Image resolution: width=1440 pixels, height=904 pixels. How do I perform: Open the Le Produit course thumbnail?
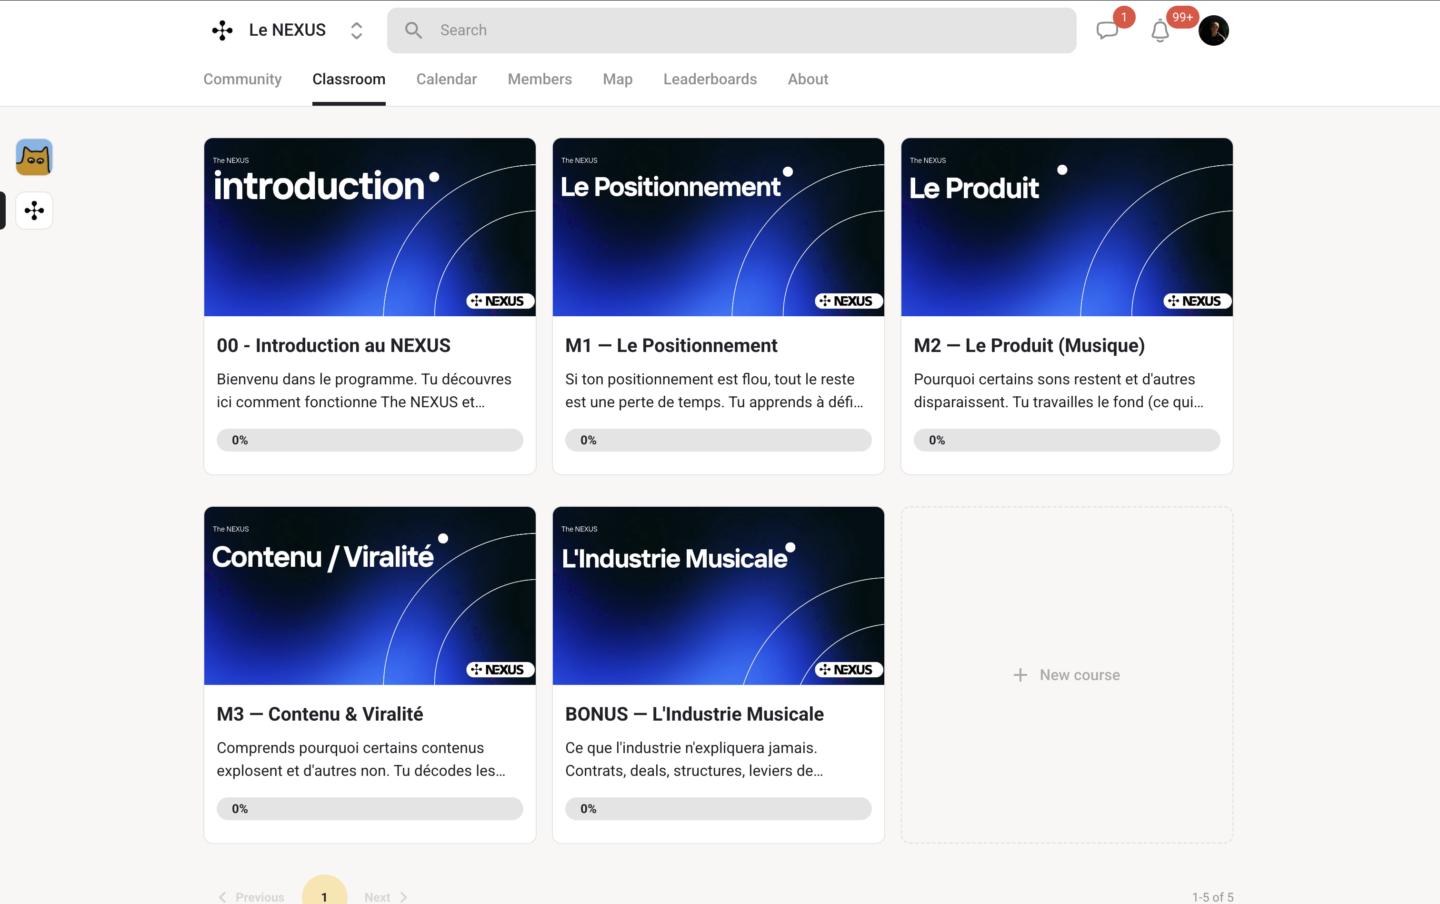(x=1067, y=227)
